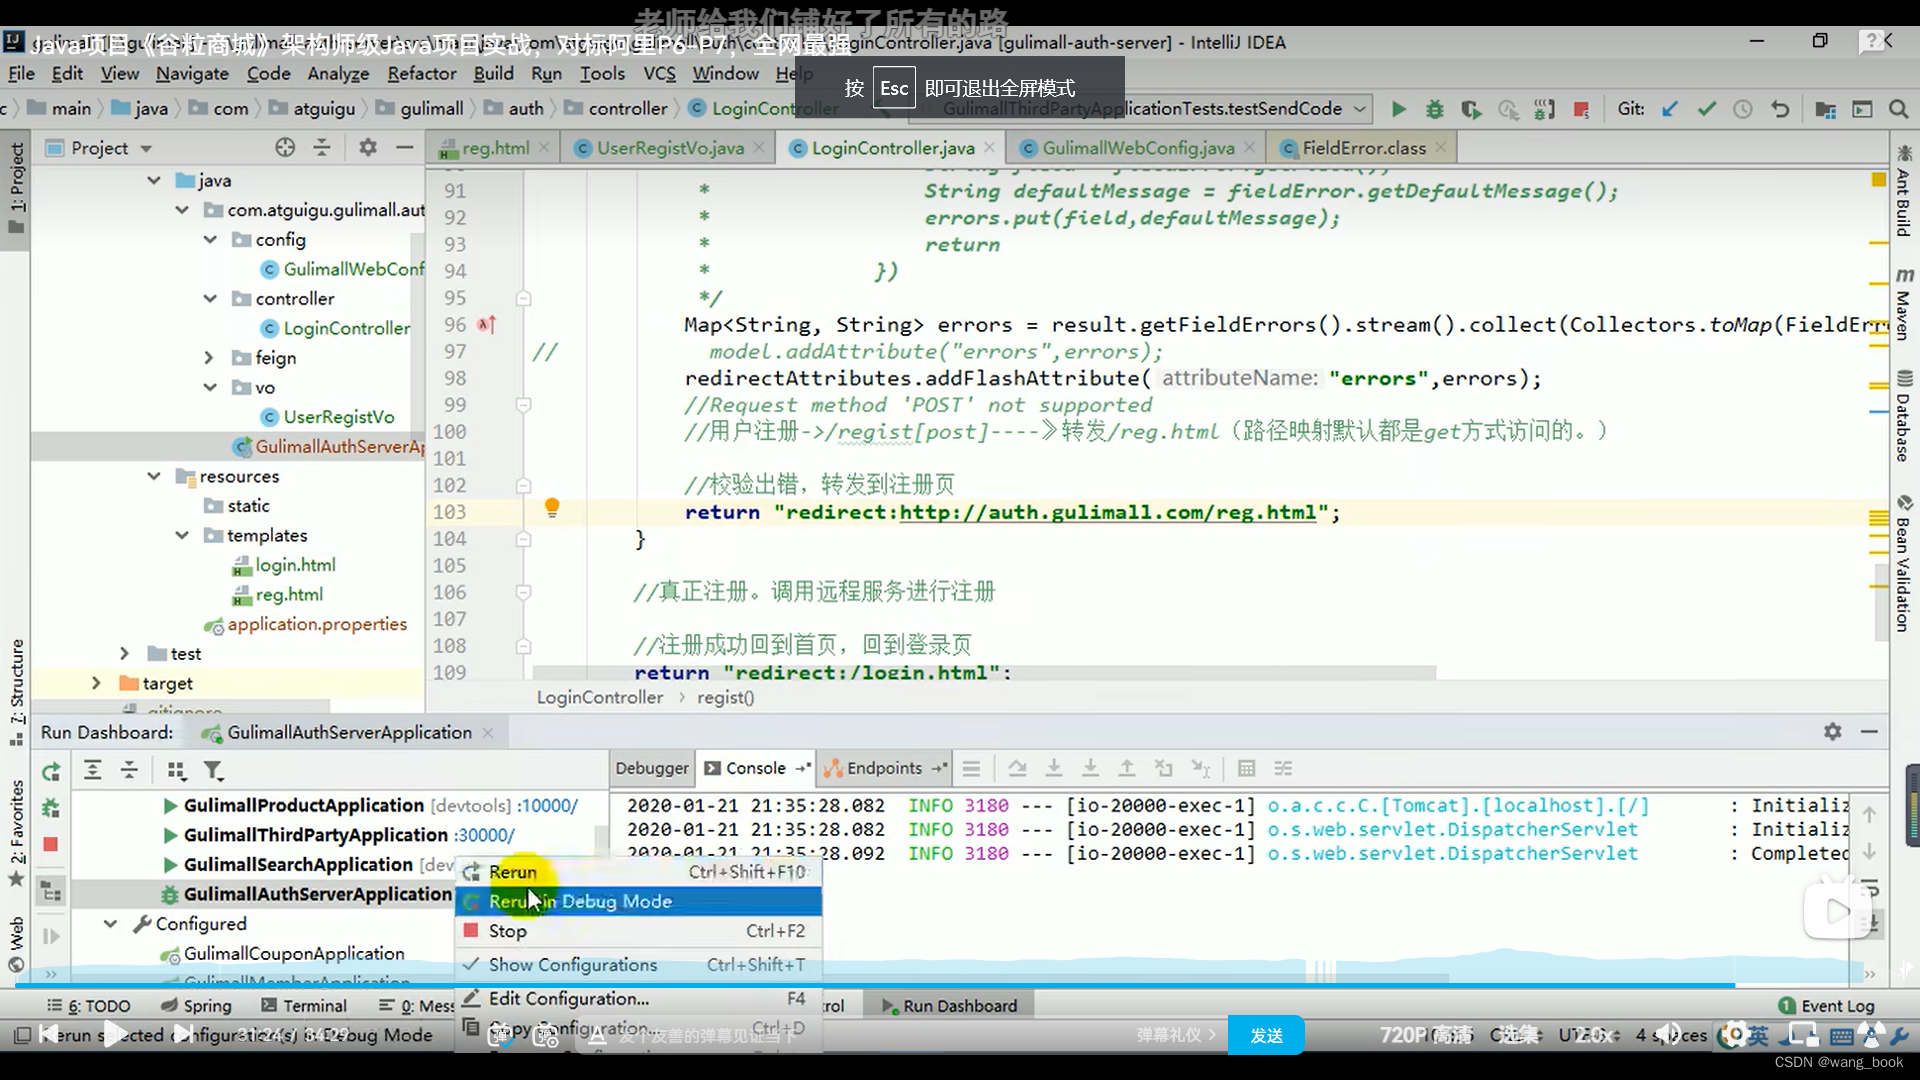
Task: Open the Terminal tool window
Action: [x=304, y=1005]
